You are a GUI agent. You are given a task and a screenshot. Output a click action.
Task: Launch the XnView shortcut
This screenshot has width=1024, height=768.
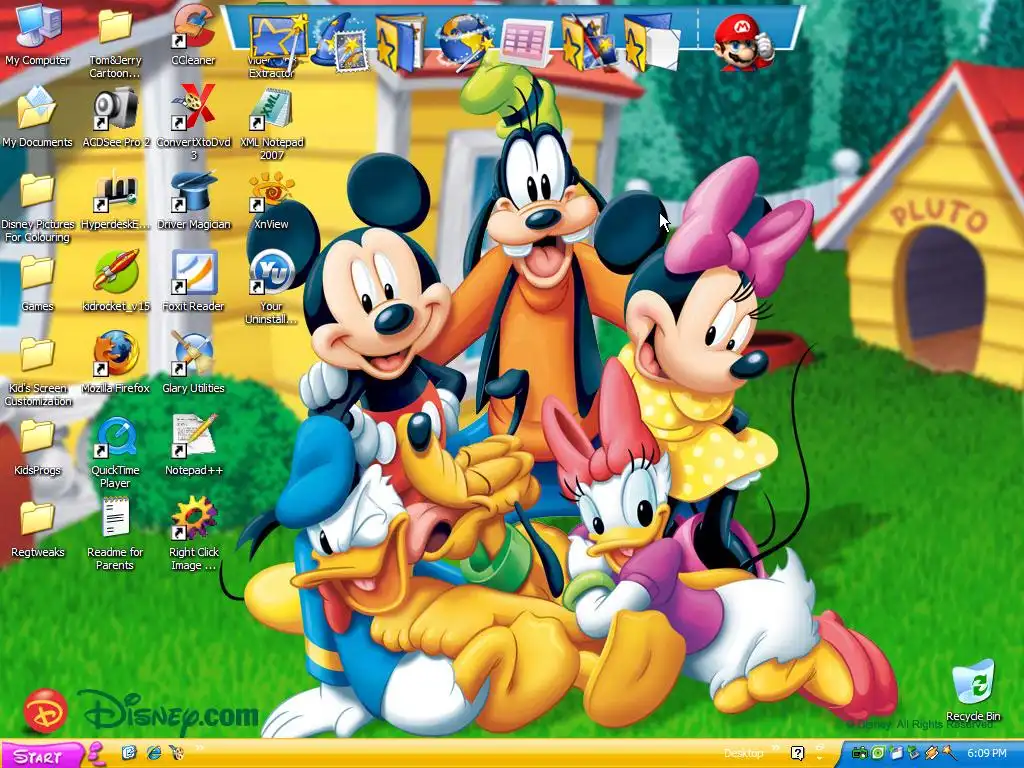271,200
